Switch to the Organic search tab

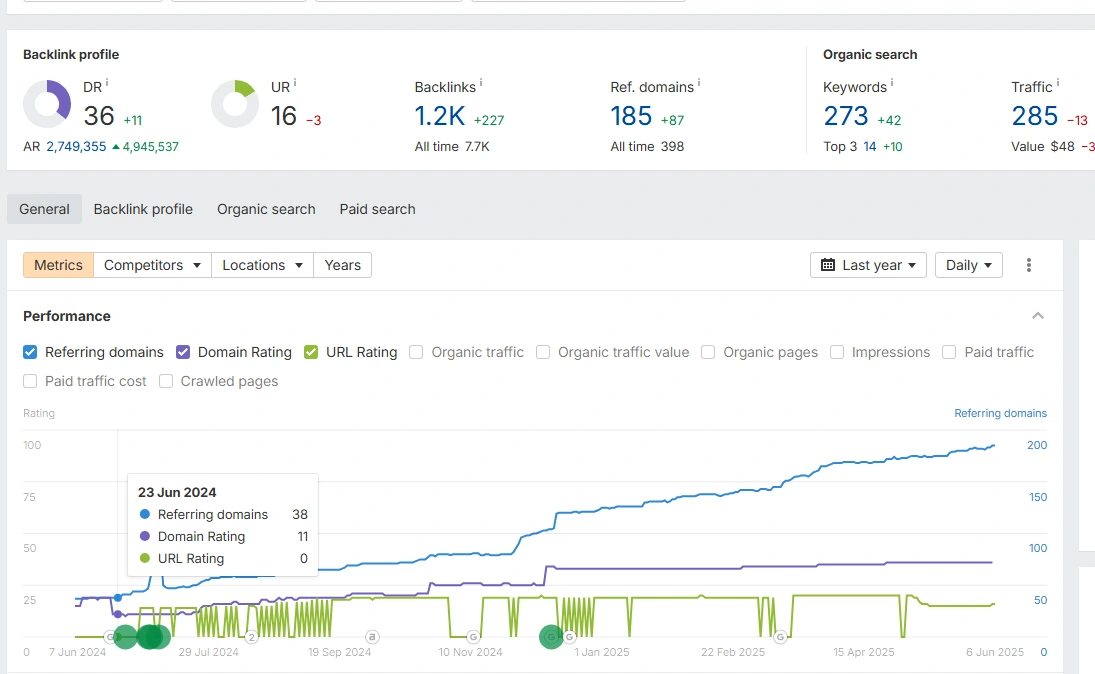(x=266, y=209)
